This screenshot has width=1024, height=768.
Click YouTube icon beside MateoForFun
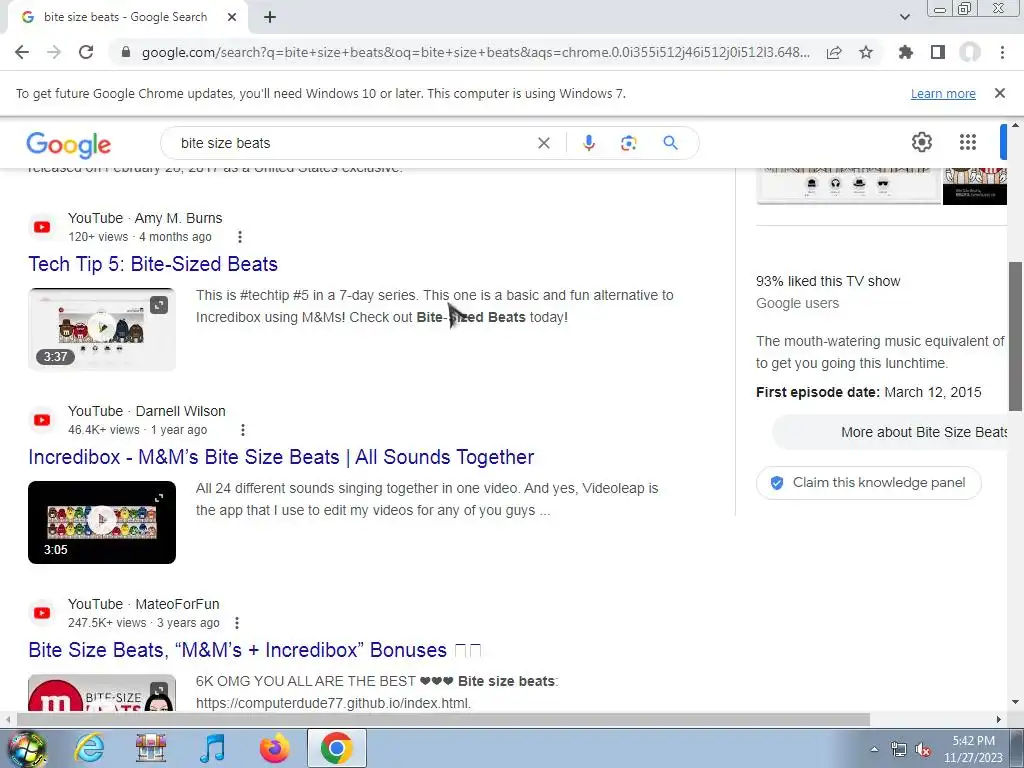coord(42,613)
